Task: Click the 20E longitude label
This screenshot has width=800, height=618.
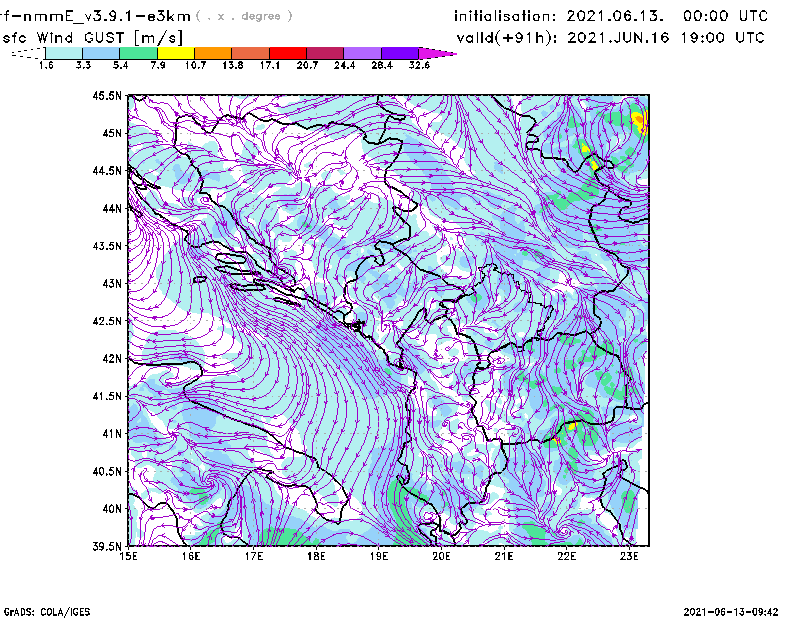Action: coord(441,556)
